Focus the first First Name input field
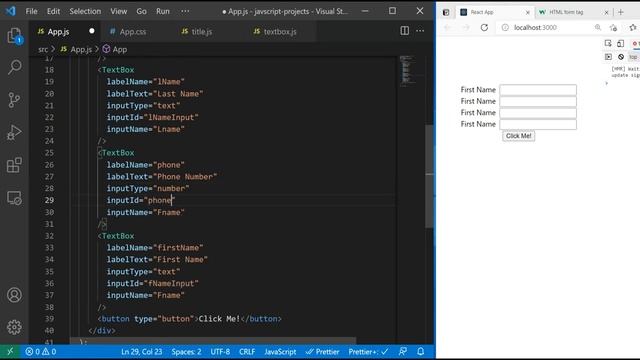The height and width of the screenshot is (360, 640). coord(538,90)
